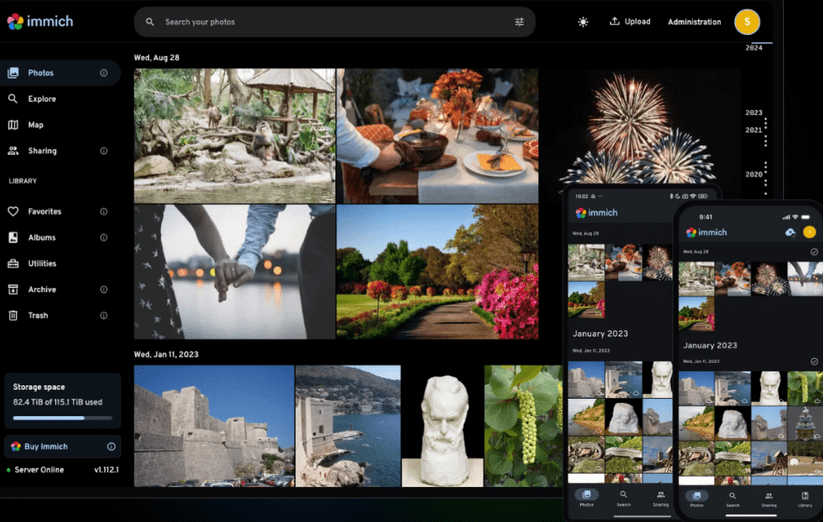The height and width of the screenshot is (522, 824).
Task: Select the Sharing tab on the 10:02 phone
Action: tap(661, 497)
